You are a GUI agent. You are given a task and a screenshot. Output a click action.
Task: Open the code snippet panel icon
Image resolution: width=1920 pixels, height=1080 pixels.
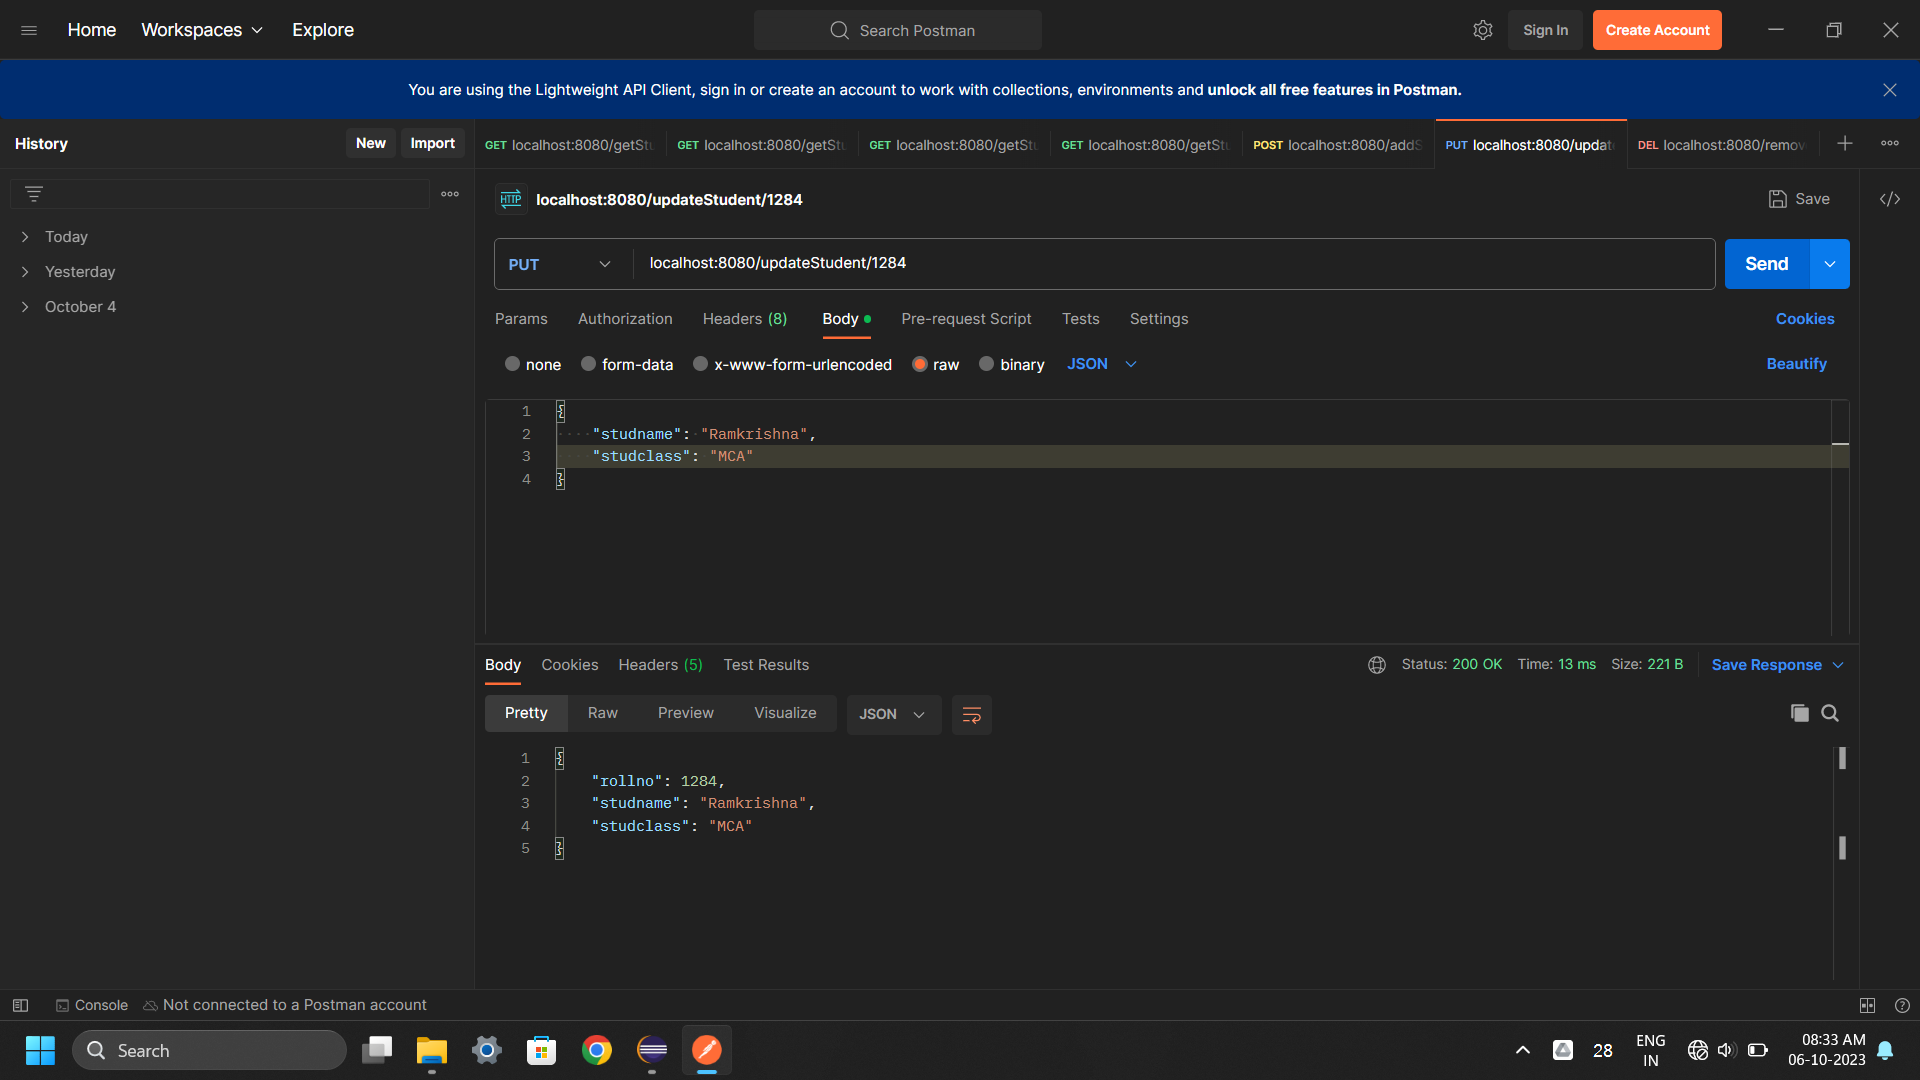(1889, 199)
